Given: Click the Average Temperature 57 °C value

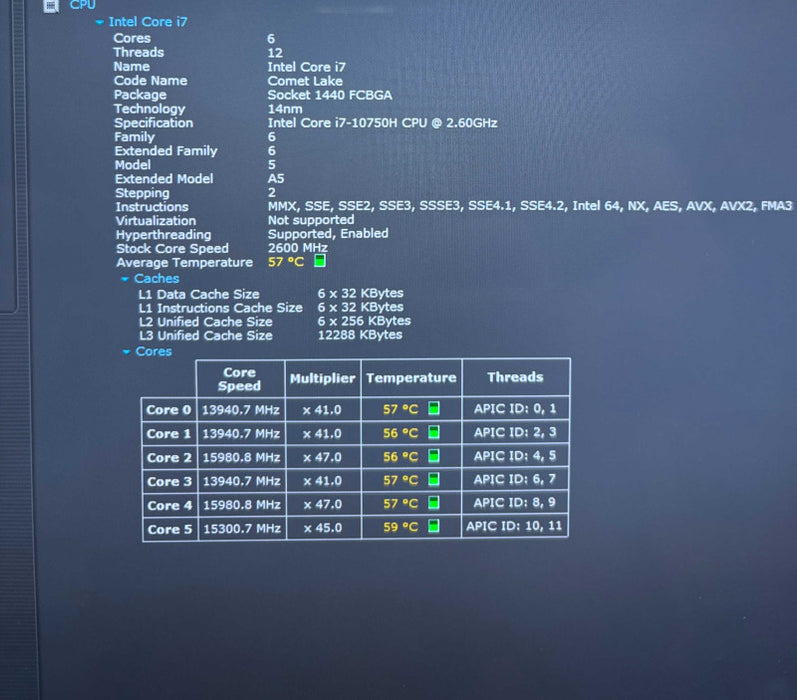Looking at the screenshot, I should click(x=286, y=262).
